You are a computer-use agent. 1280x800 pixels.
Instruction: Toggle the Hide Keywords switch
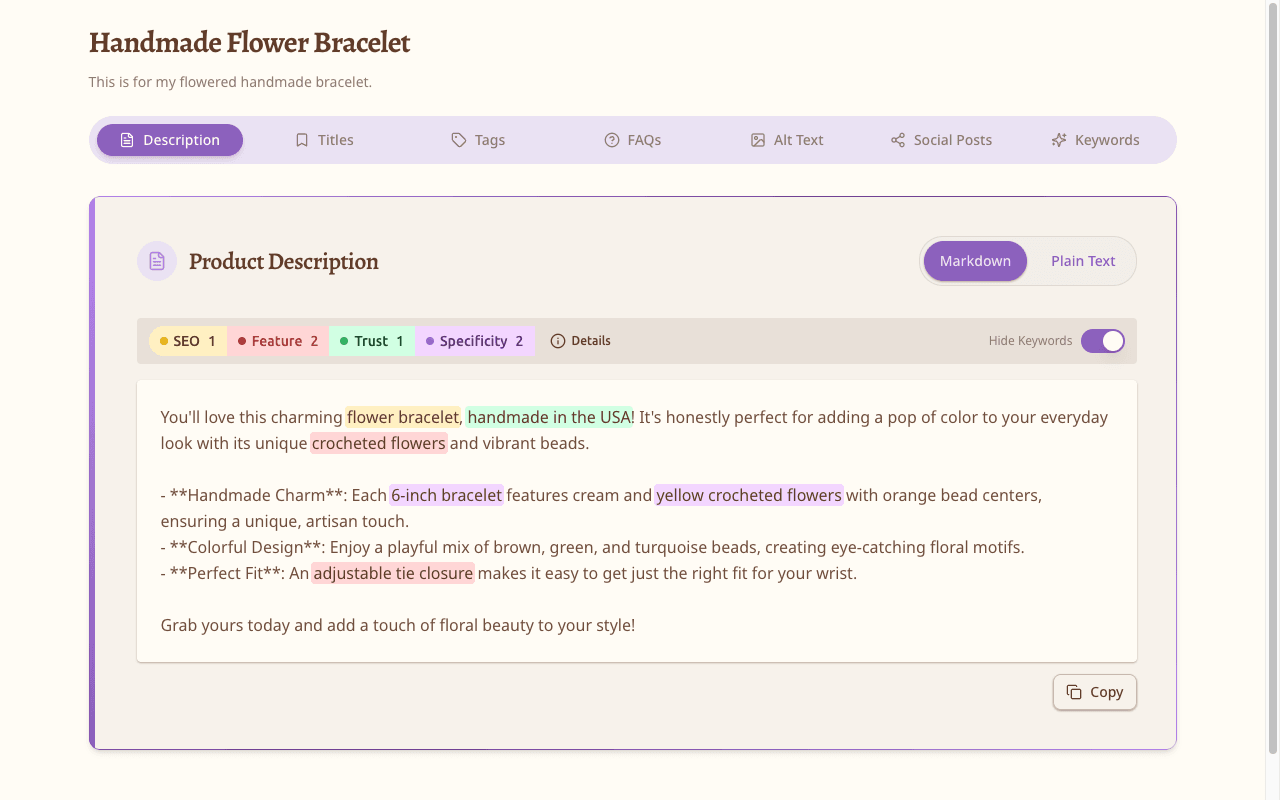(1103, 341)
